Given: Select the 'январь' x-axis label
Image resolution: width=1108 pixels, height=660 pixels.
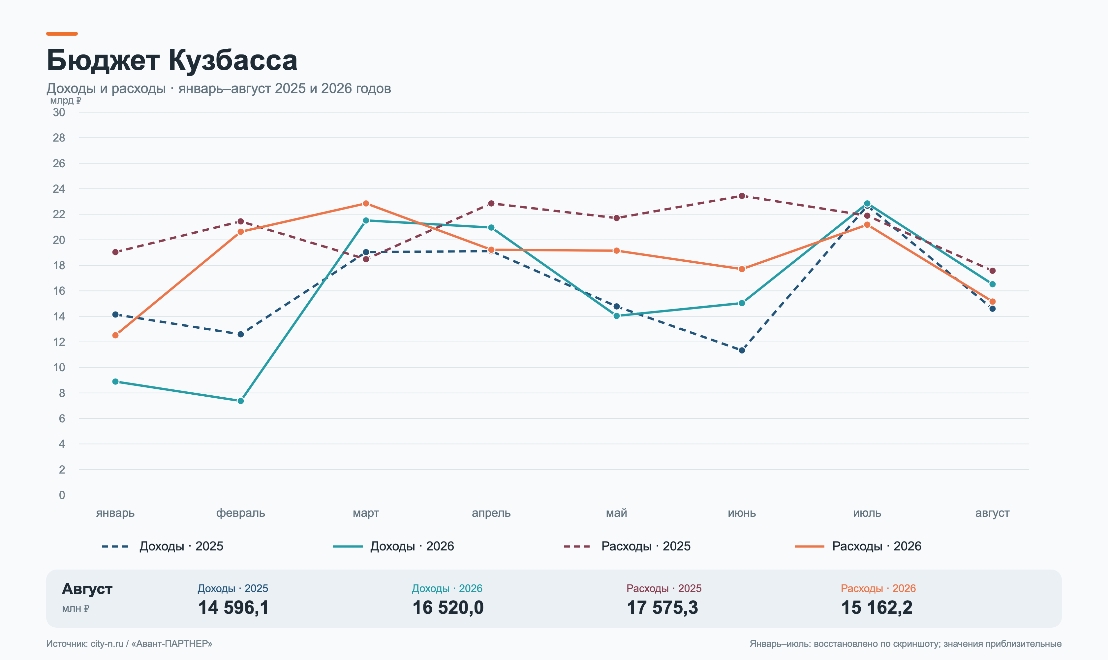Looking at the screenshot, I should click(115, 513).
